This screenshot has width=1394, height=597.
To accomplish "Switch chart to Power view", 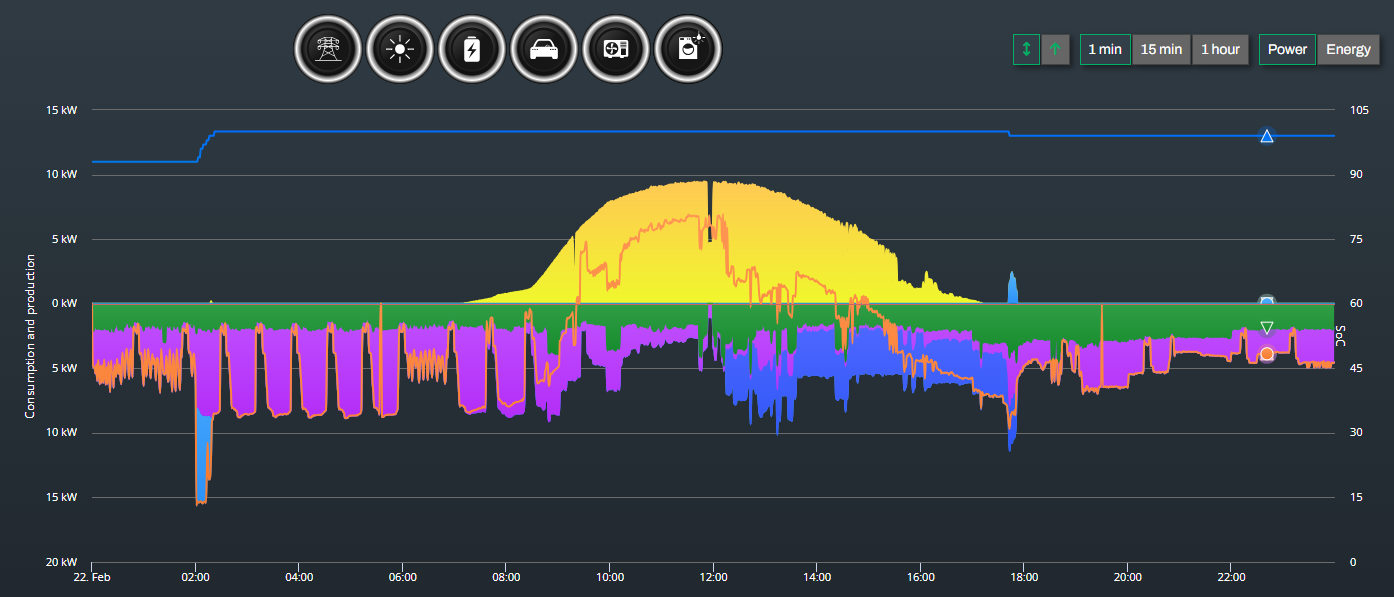I will point(1287,49).
